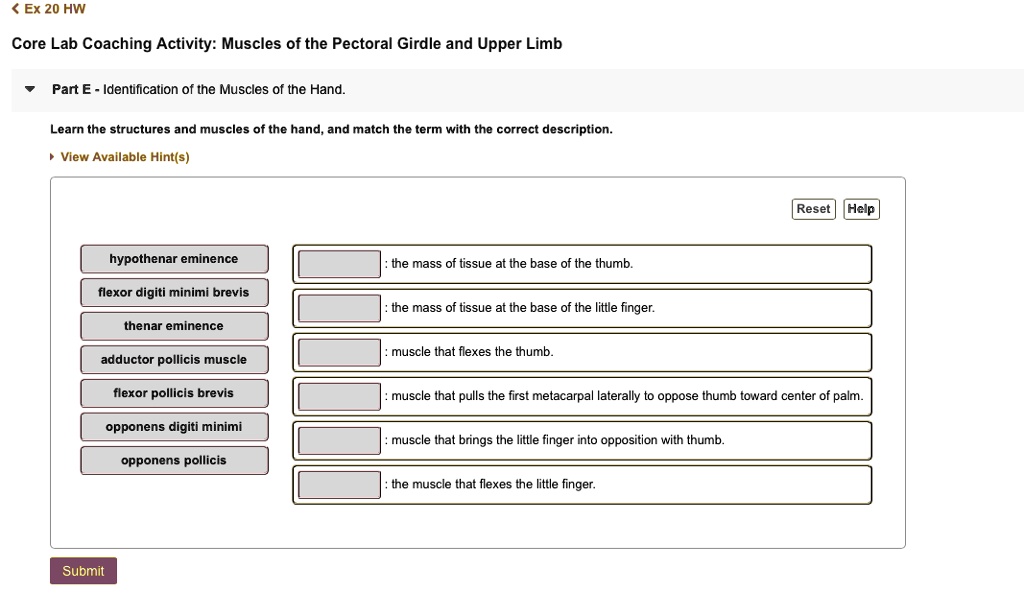Select the thenar eminence term tile
The height and width of the screenshot is (615, 1024).
[174, 325]
